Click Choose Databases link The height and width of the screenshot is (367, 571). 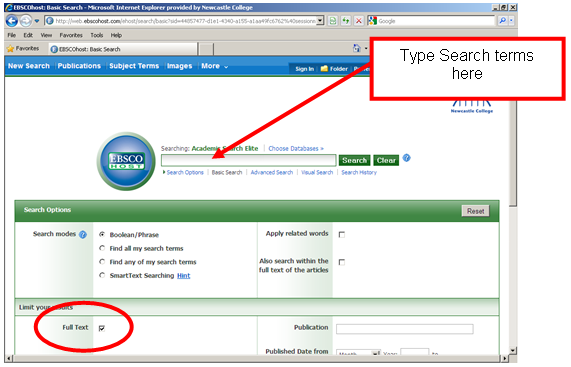pyautogui.click(x=296, y=149)
